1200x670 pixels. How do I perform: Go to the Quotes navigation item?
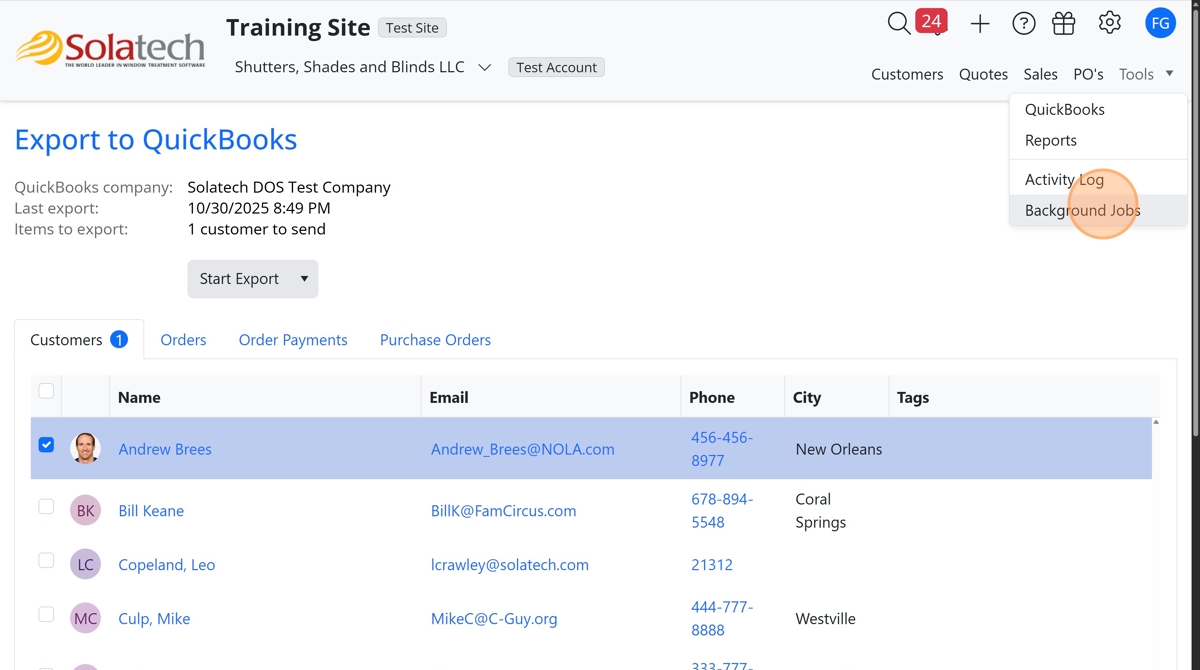point(983,74)
